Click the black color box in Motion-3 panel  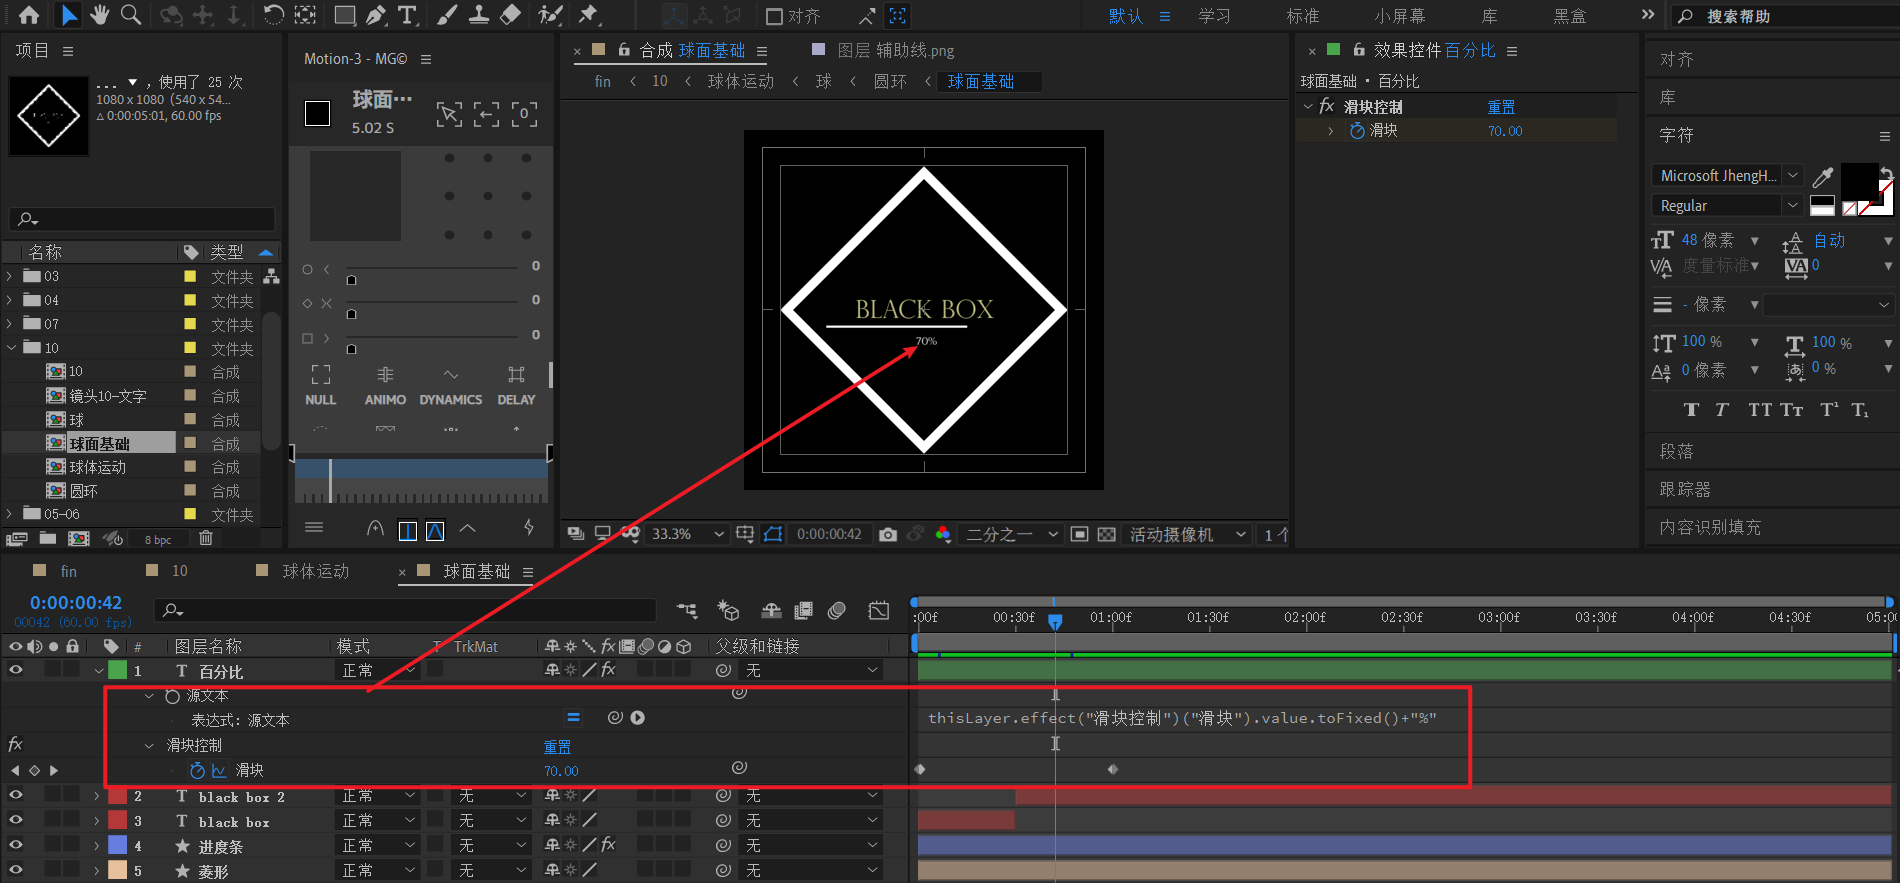click(x=317, y=114)
